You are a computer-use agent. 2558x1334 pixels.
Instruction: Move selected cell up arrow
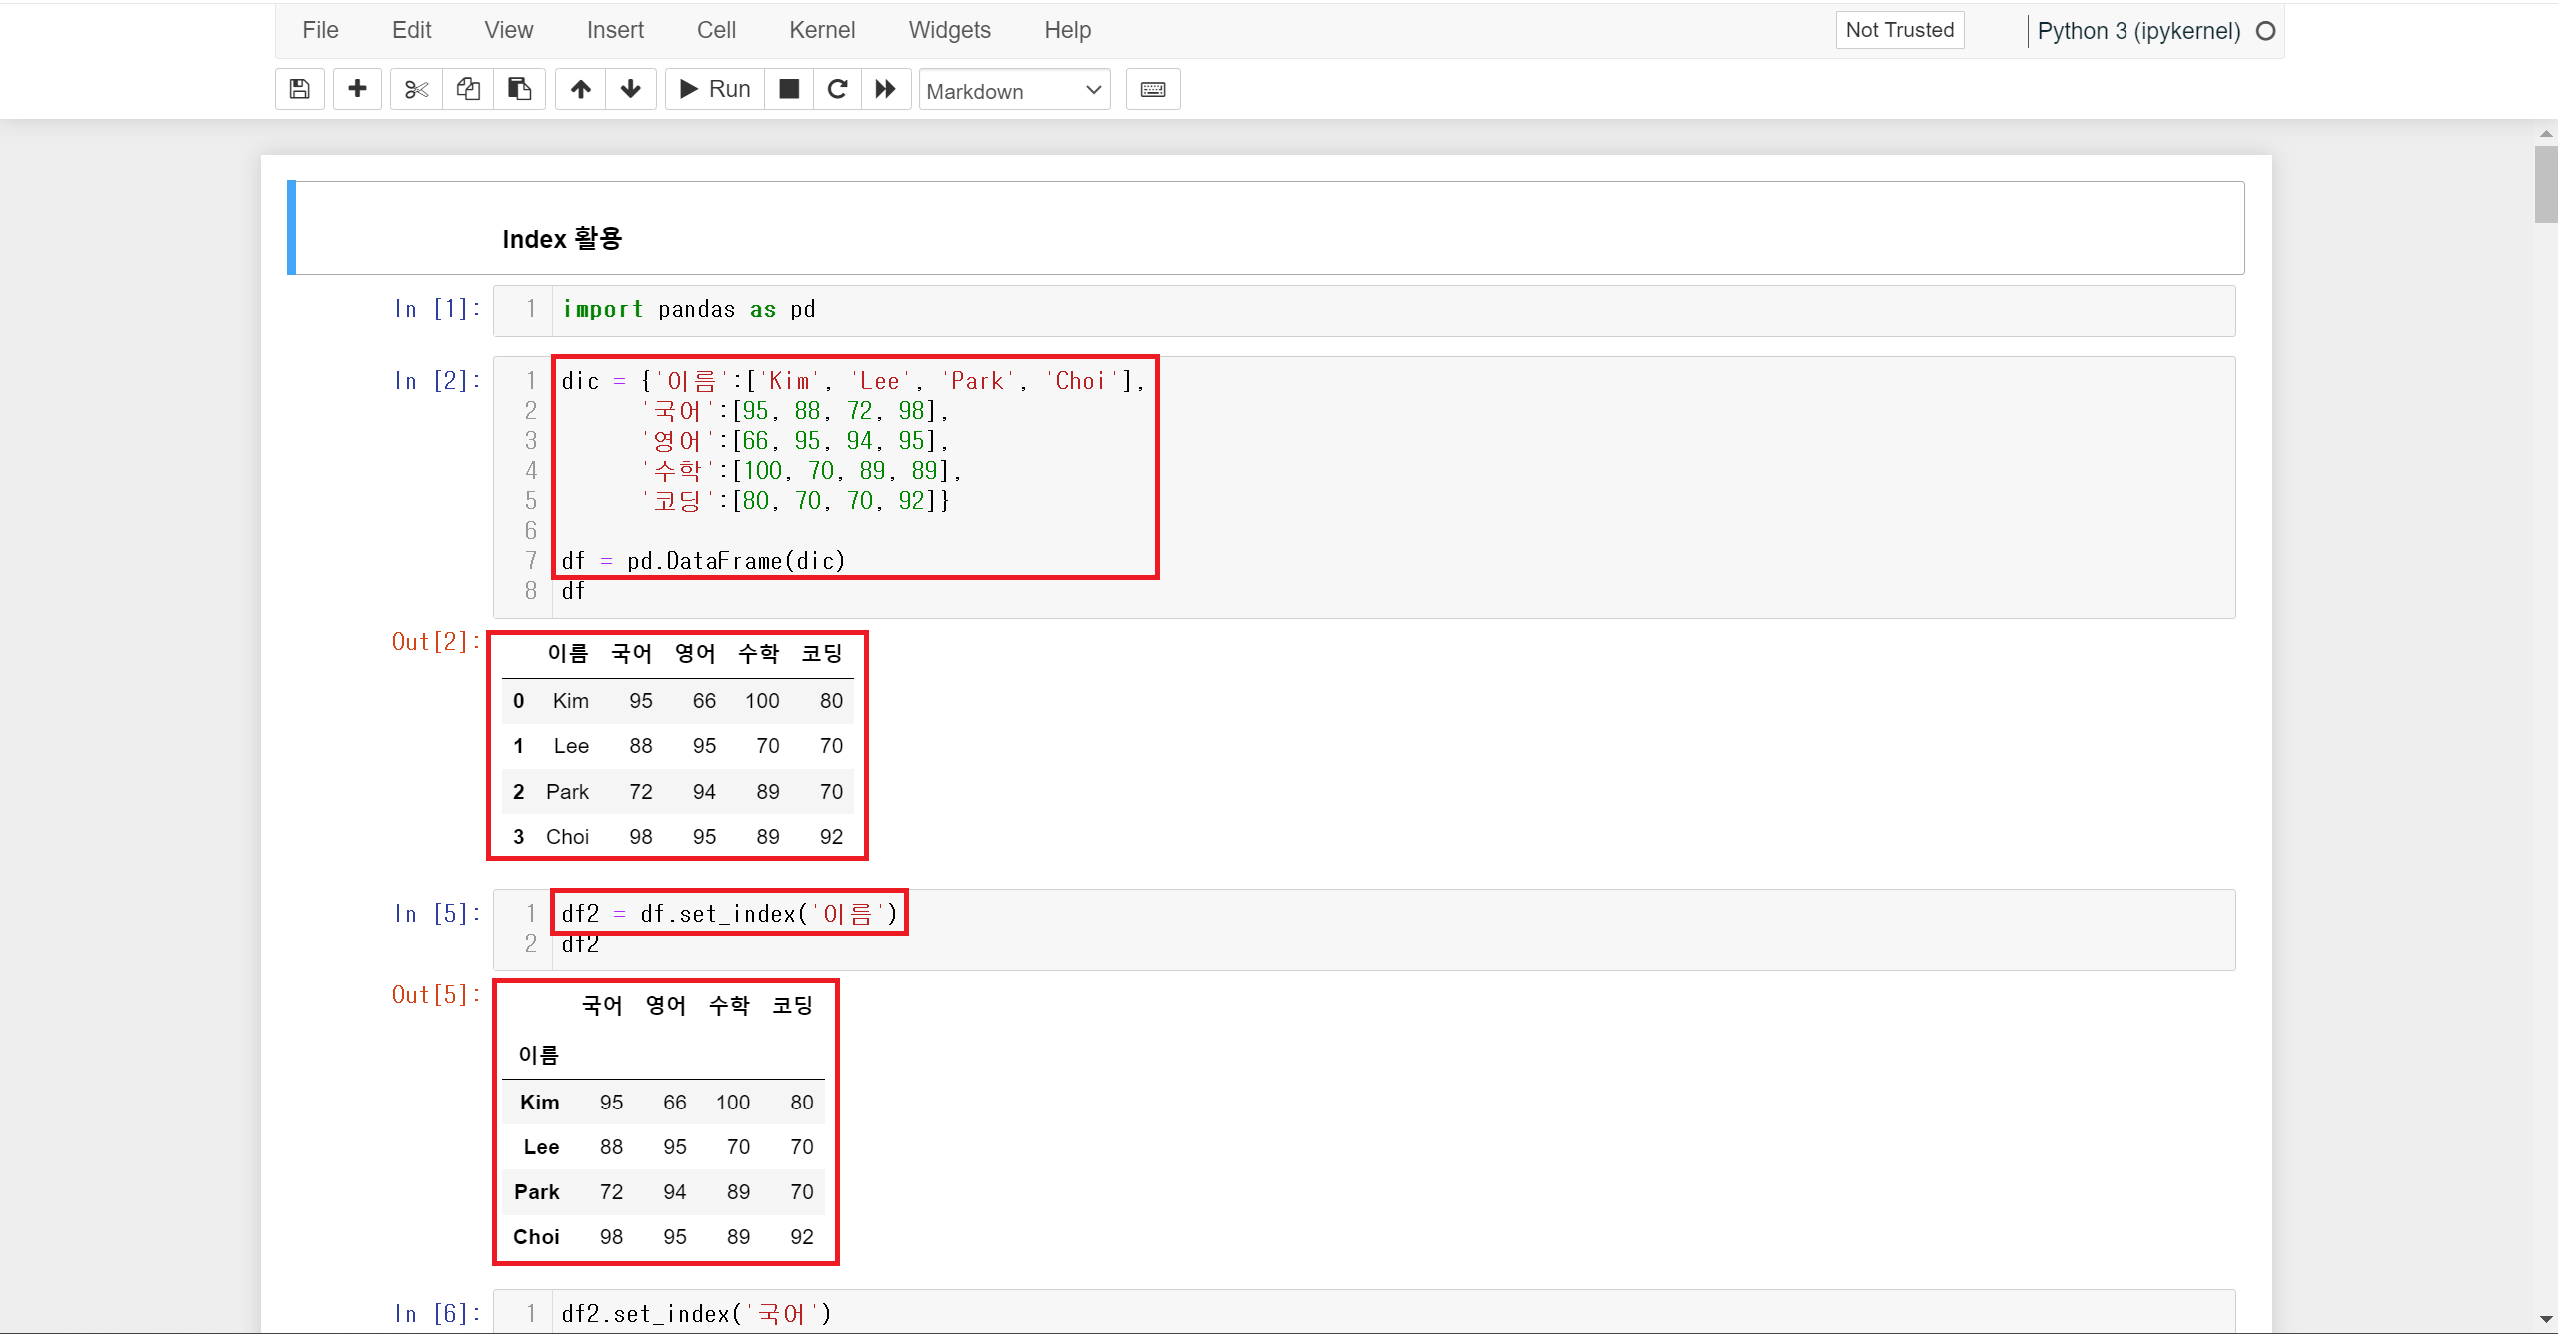coord(580,89)
